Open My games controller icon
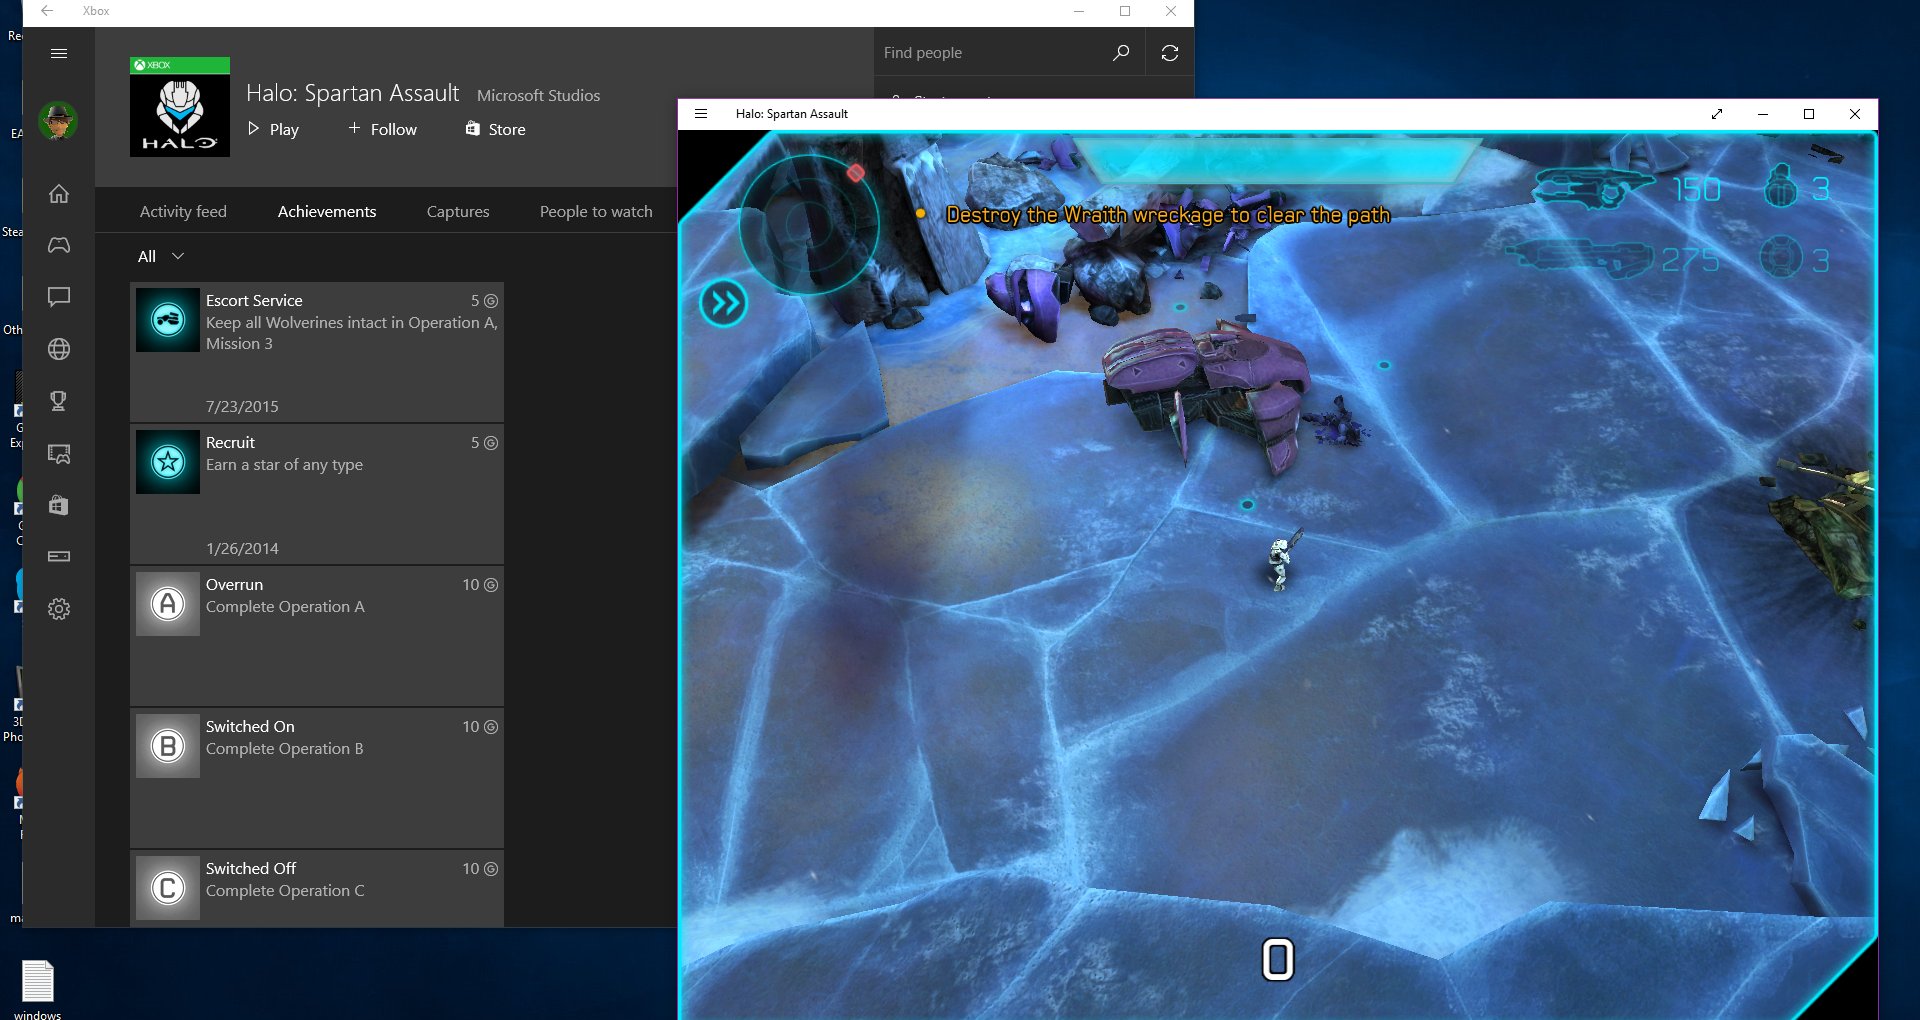The height and width of the screenshot is (1020, 1920). point(59,245)
